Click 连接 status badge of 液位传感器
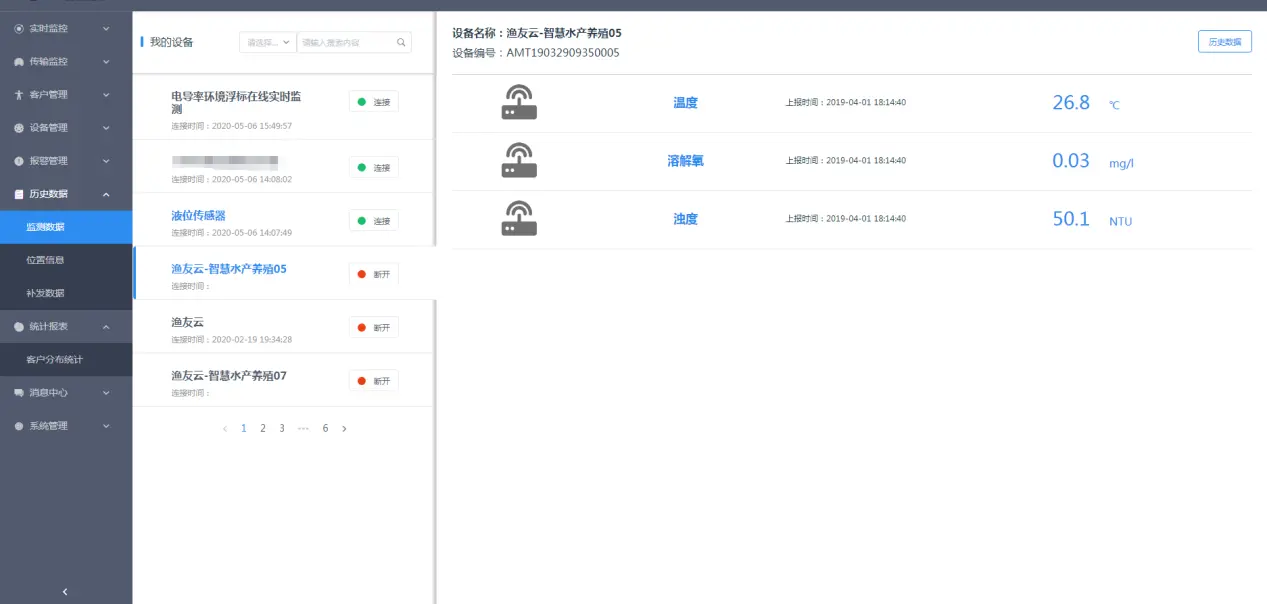 (374, 220)
